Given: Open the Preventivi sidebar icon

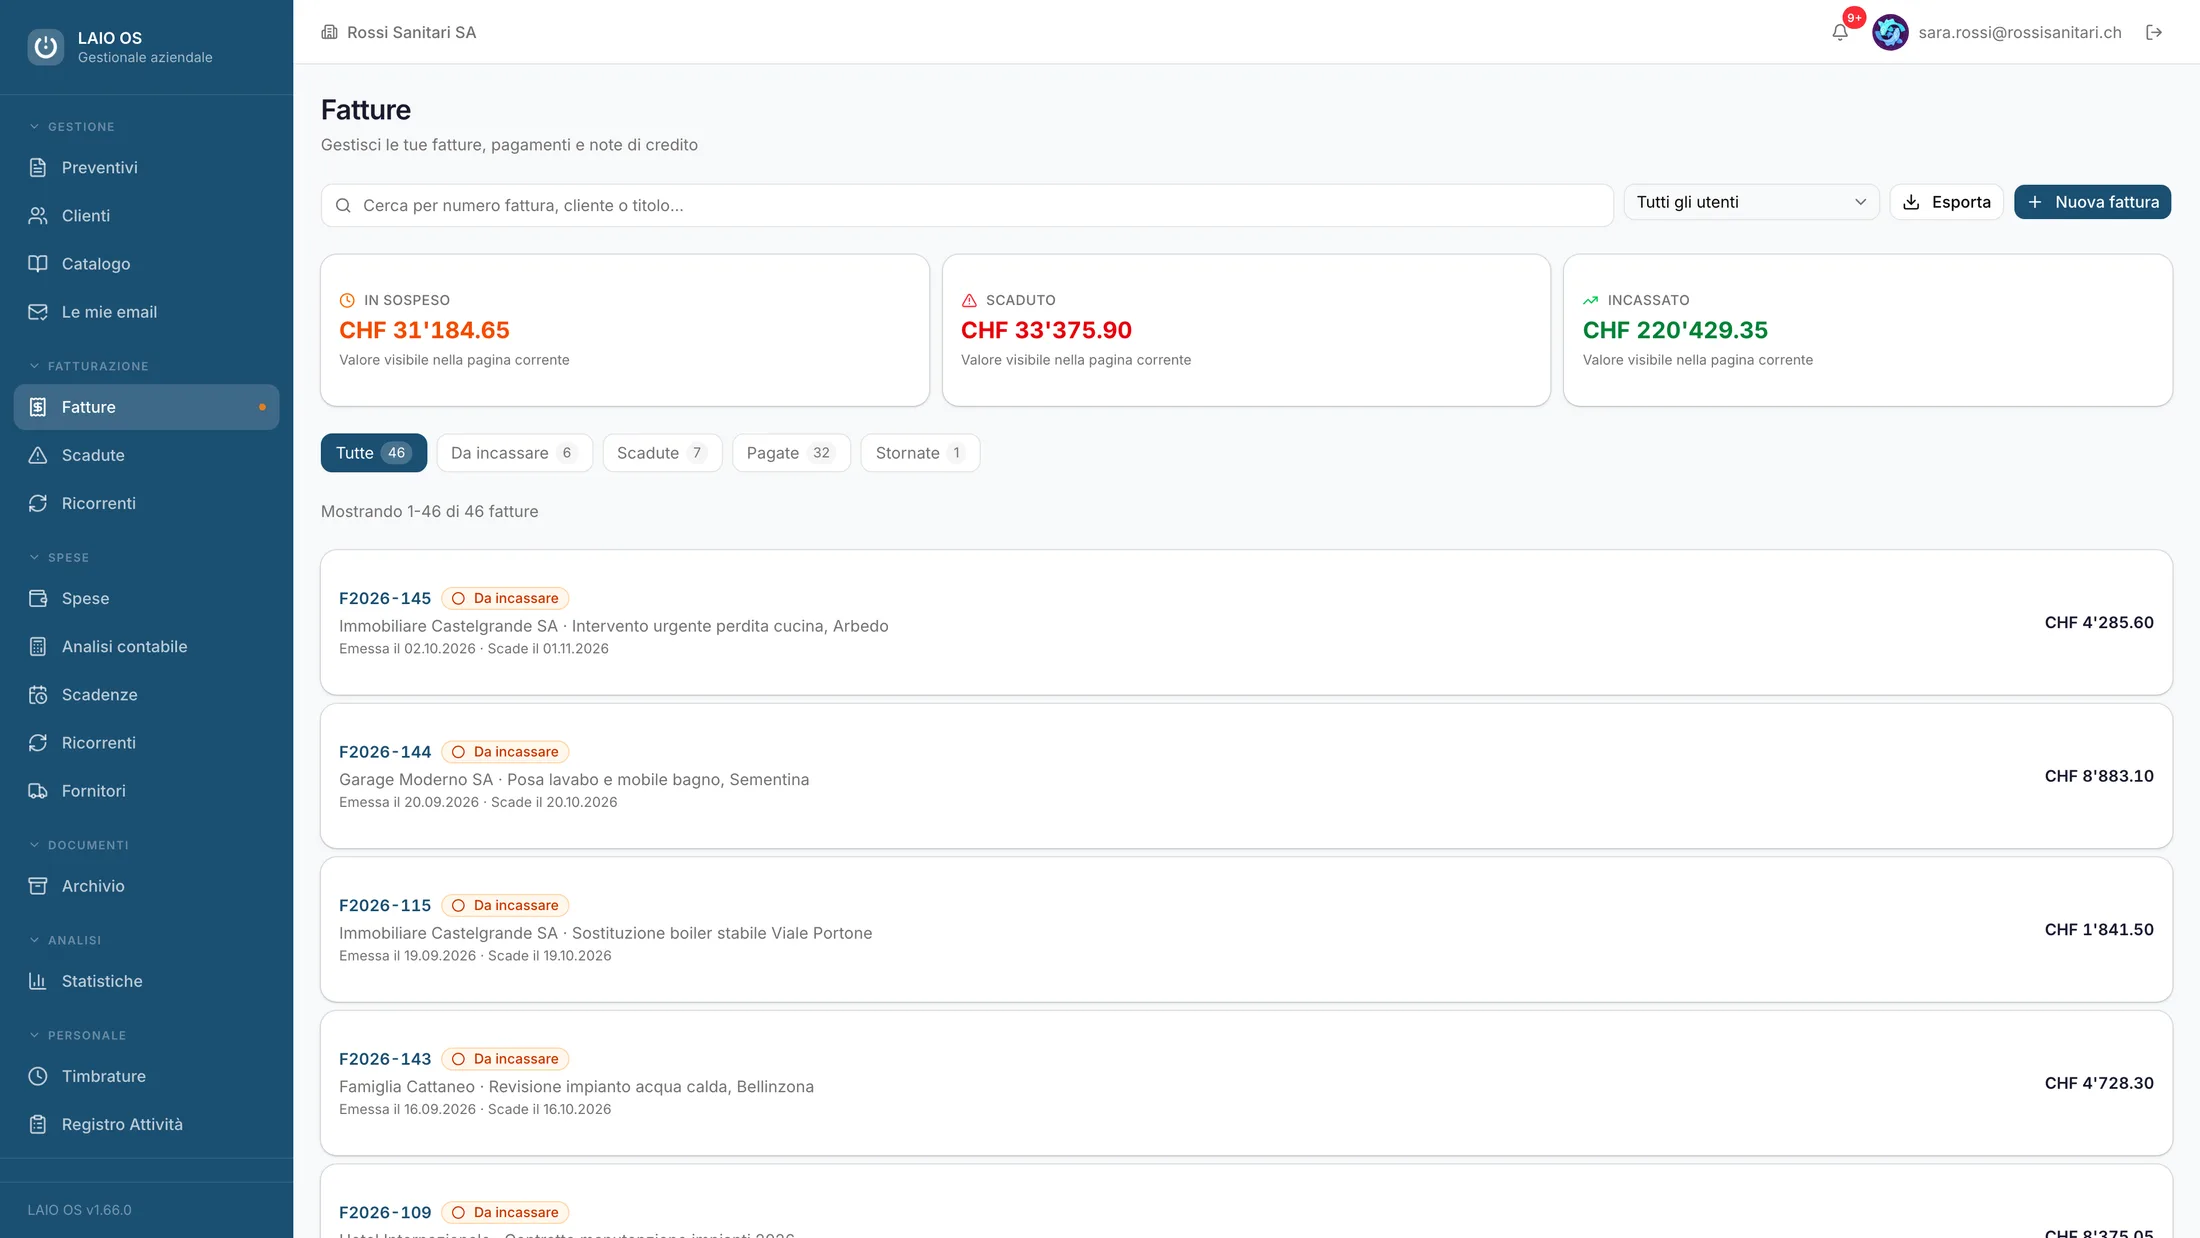Looking at the screenshot, I should pos(38,167).
